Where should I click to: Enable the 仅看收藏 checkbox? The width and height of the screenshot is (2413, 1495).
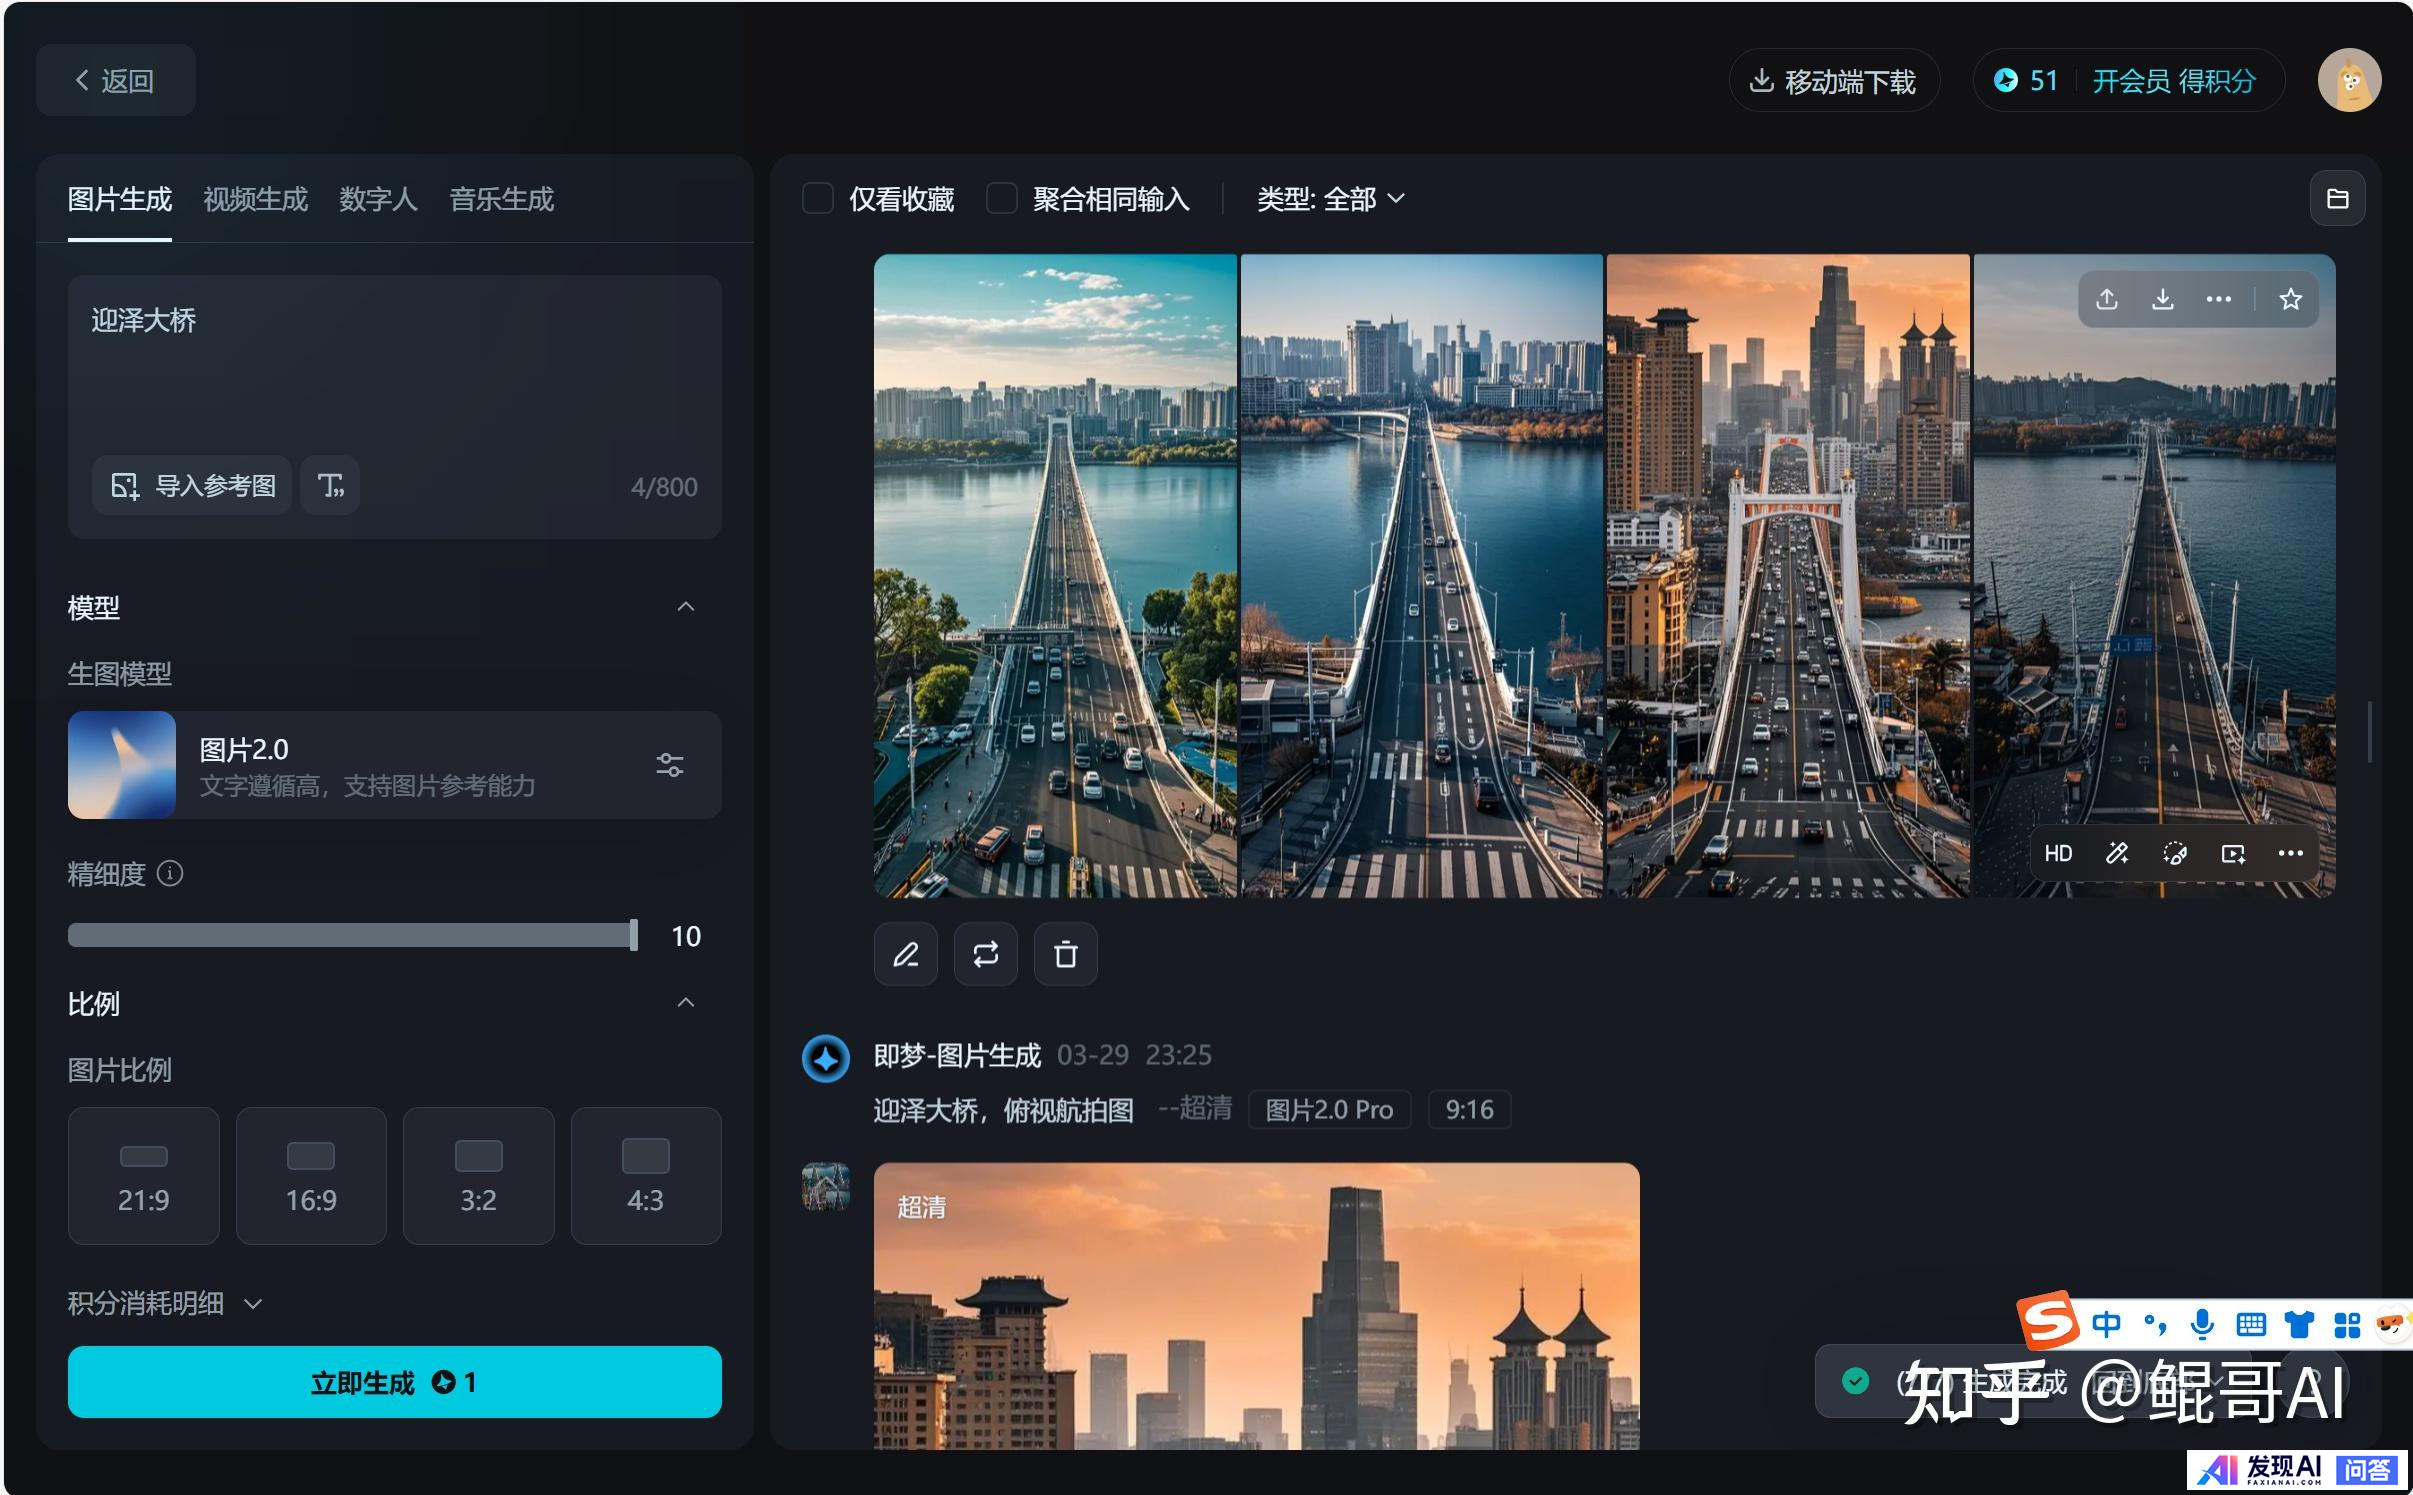coord(818,199)
